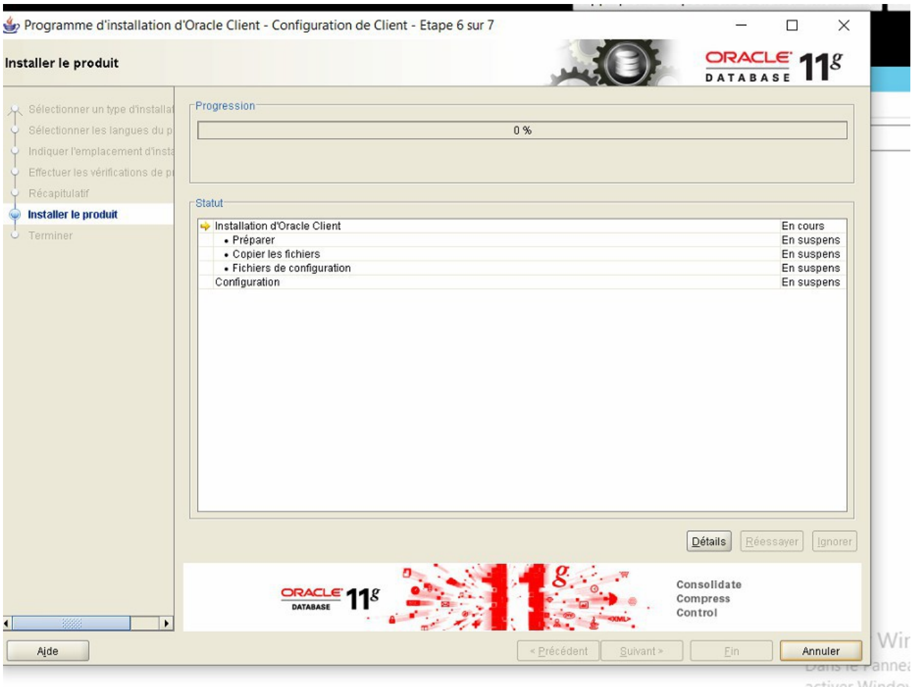Select step Indiquer l'emplacement d'installation
Viewport: 912px width, 687px height.
click(x=101, y=151)
